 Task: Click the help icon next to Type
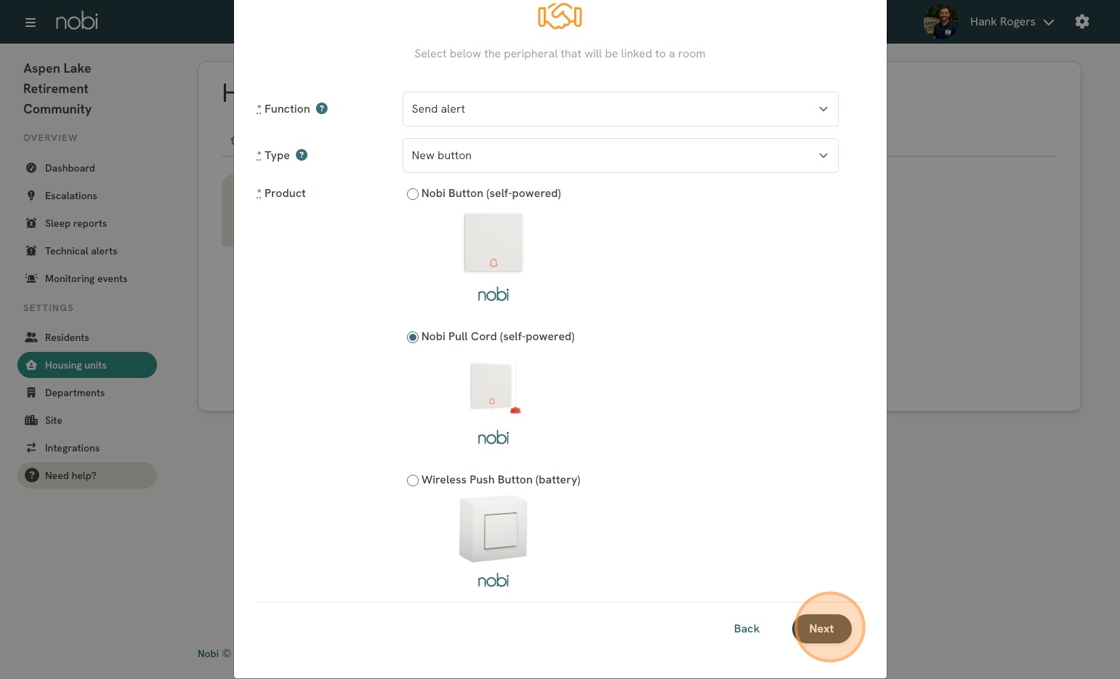(x=302, y=155)
